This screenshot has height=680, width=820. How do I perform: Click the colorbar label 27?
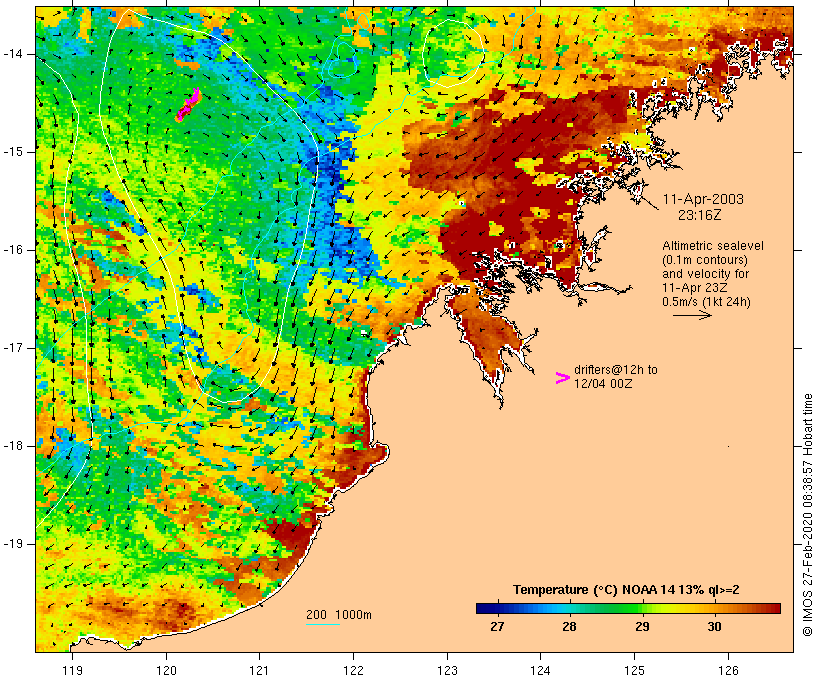coord(497,626)
